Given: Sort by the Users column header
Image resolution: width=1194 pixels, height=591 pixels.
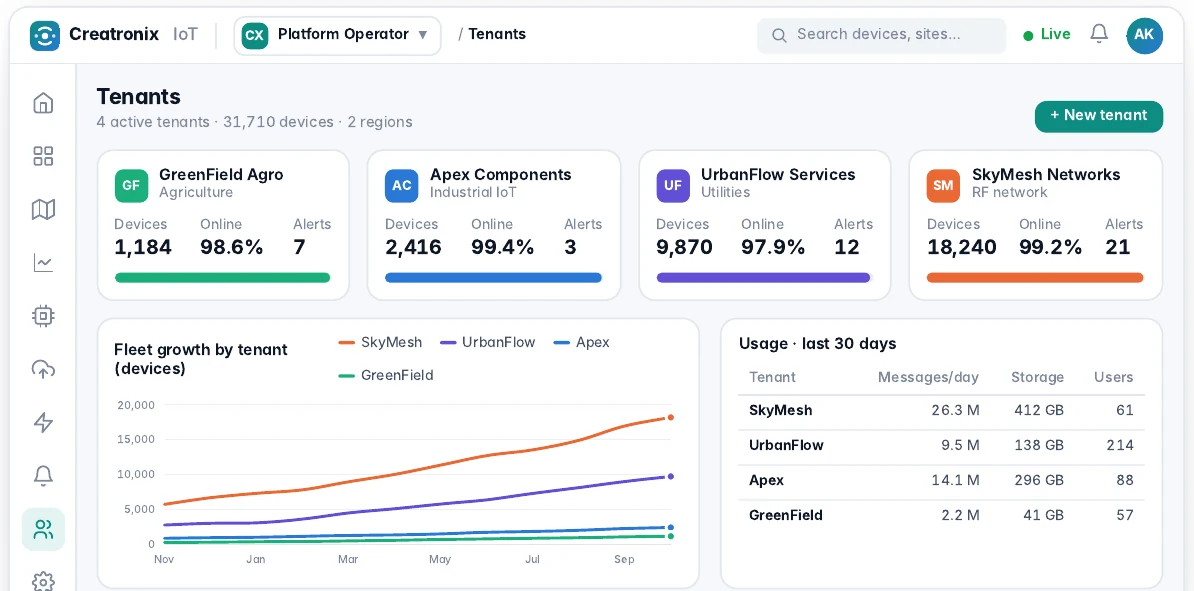Looking at the screenshot, I should click(1113, 377).
